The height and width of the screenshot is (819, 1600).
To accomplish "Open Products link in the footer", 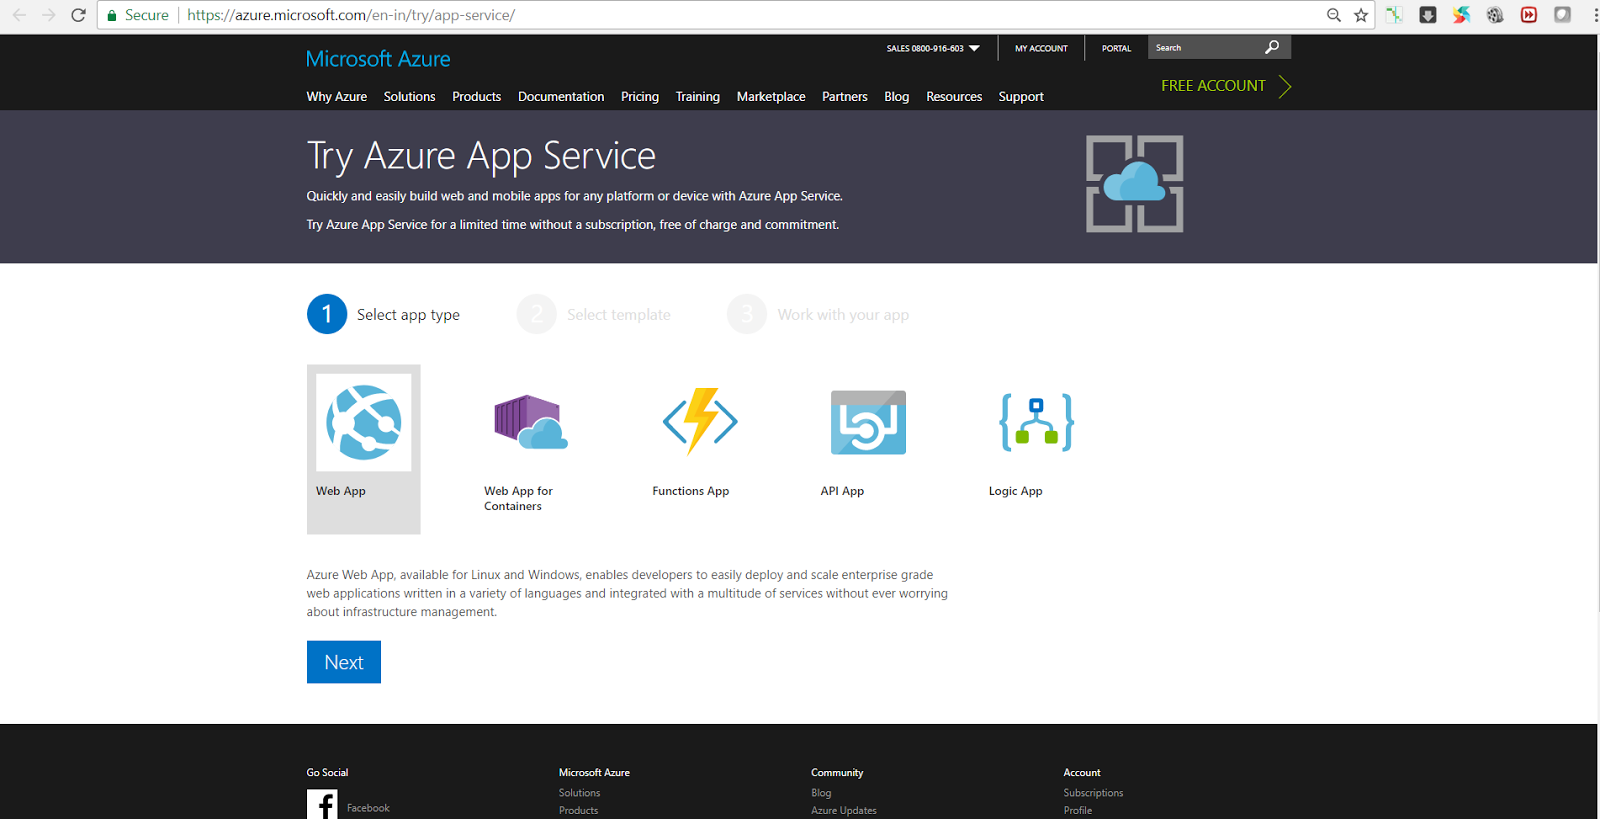I will pyautogui.click(x=579, y=811).
